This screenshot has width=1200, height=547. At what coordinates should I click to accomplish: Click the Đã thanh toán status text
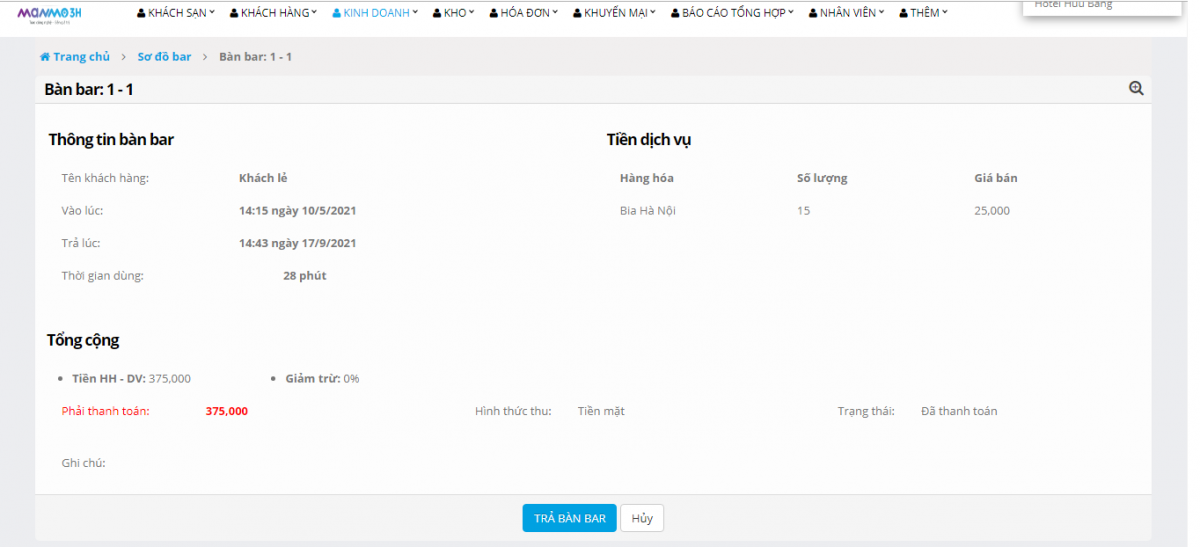958,411
